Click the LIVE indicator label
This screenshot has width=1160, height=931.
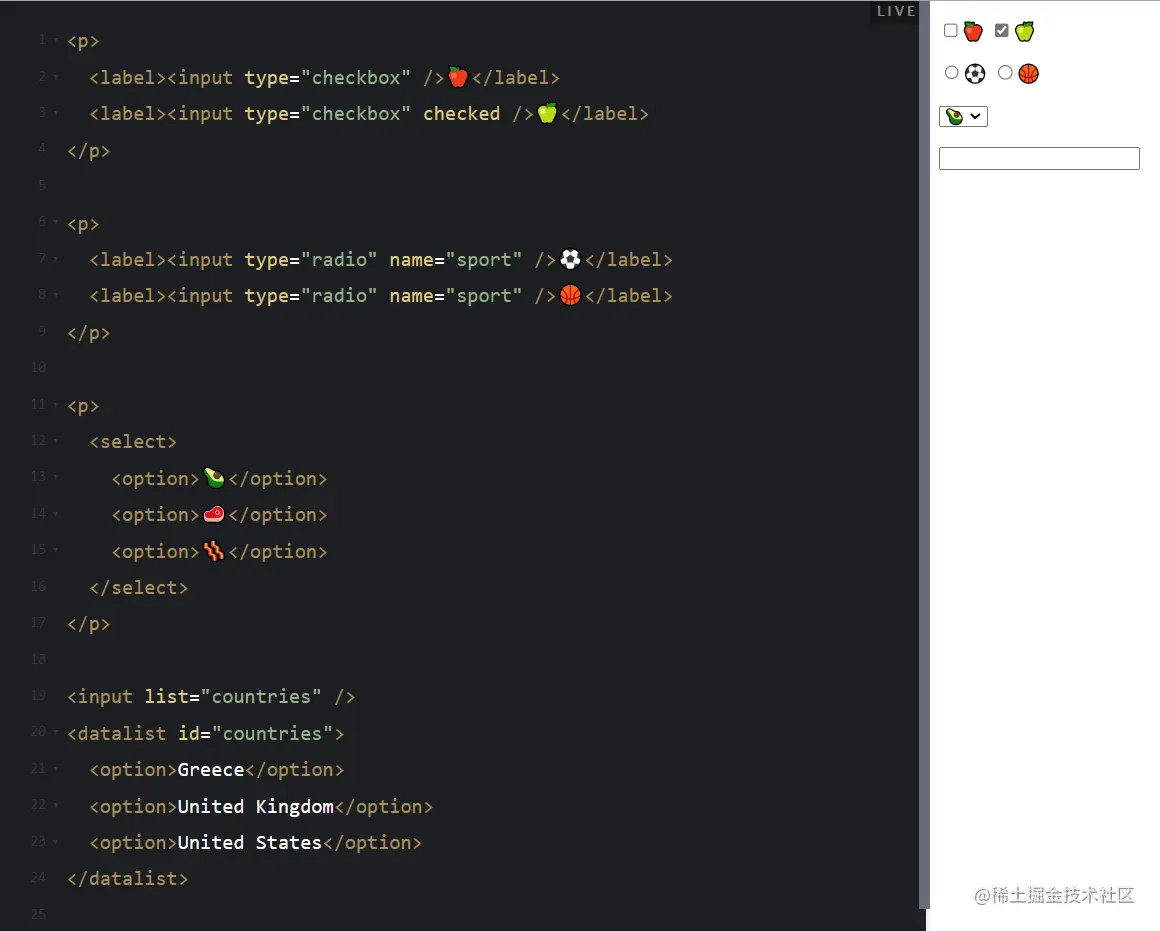(x=896, y=11)
